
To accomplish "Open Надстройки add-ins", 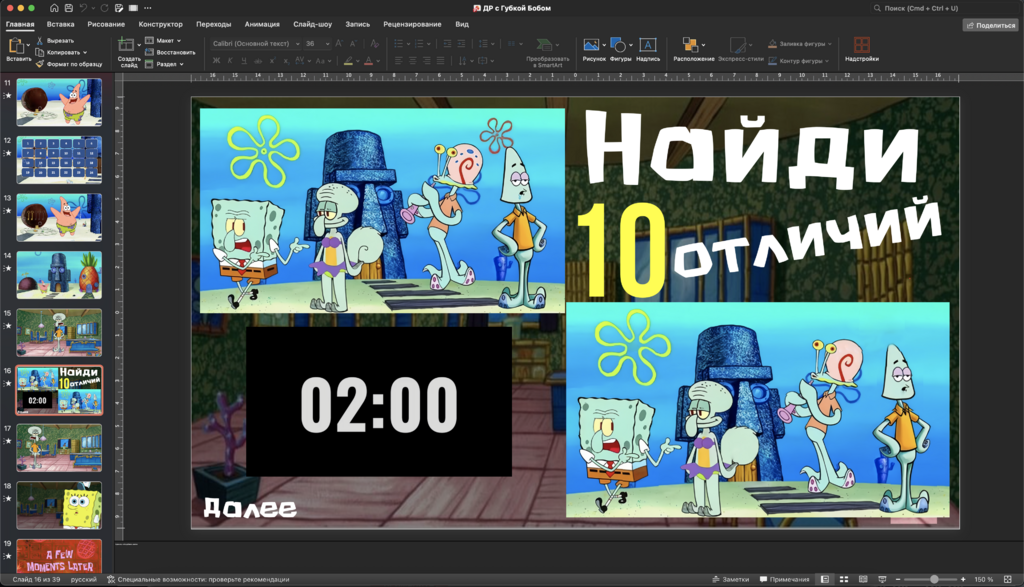I will point(861,45).
